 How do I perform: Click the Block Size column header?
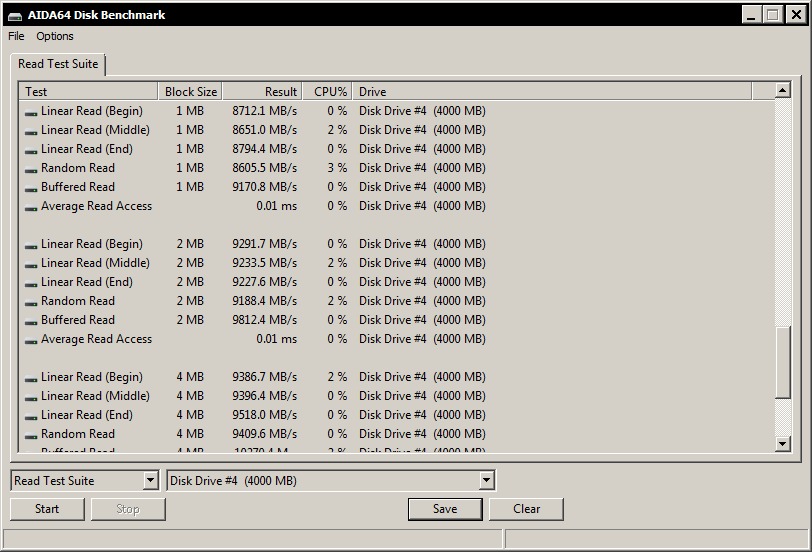[190, 92]
